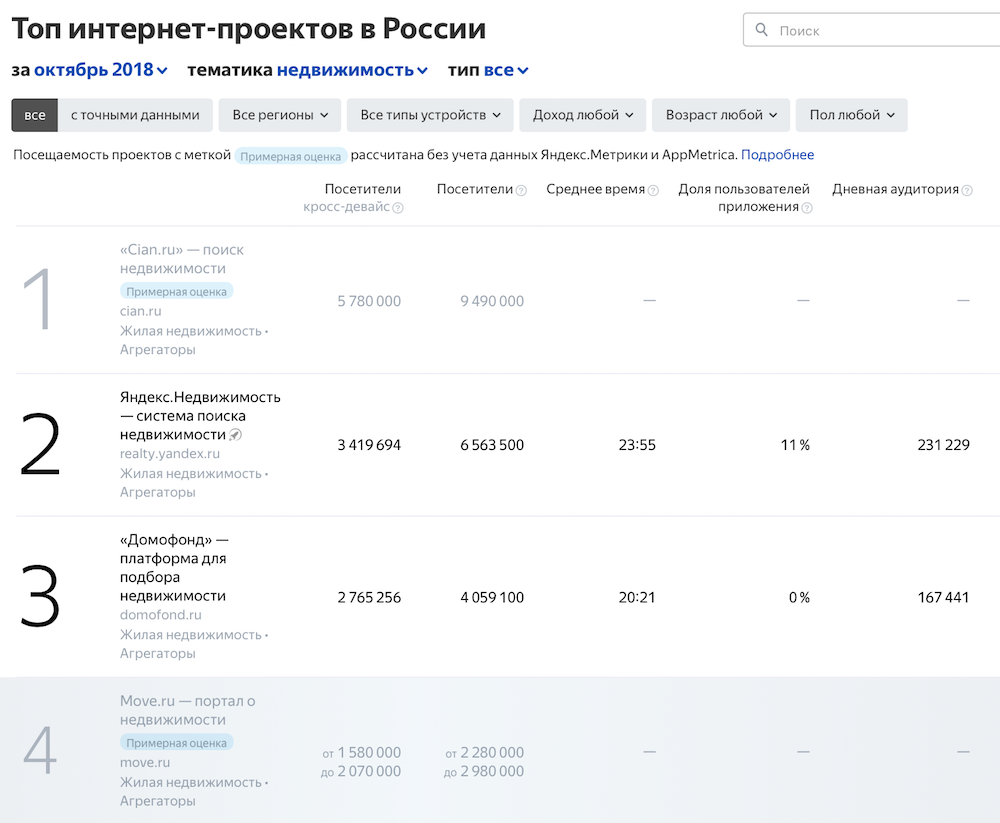Click Move.ru visitors range от 2 280 000

point(485,753)
